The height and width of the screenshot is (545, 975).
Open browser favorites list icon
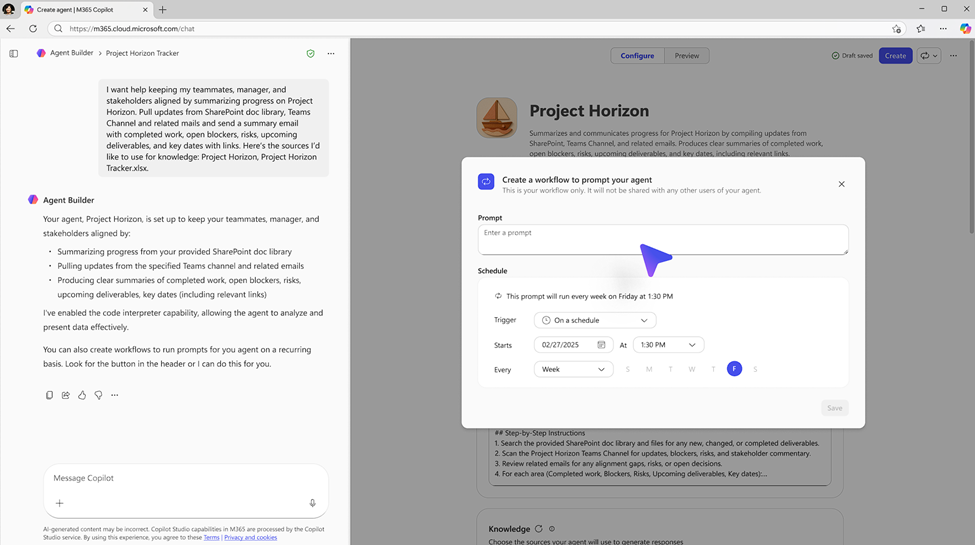921,29
